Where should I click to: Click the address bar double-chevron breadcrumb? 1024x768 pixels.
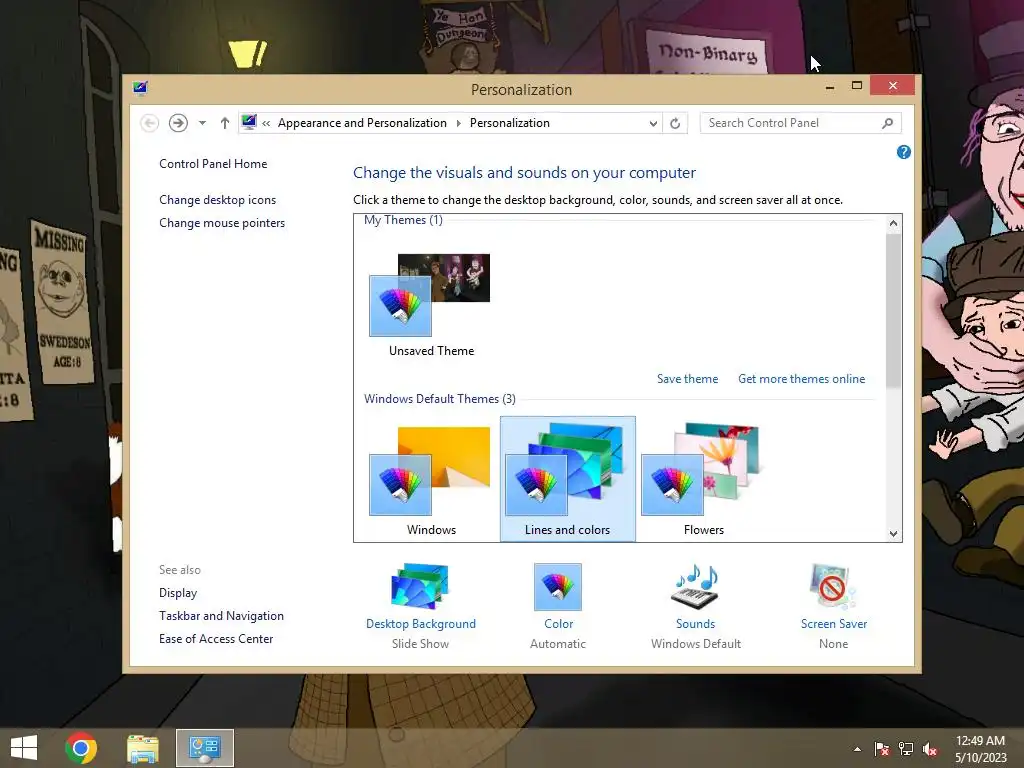point(266,123)
